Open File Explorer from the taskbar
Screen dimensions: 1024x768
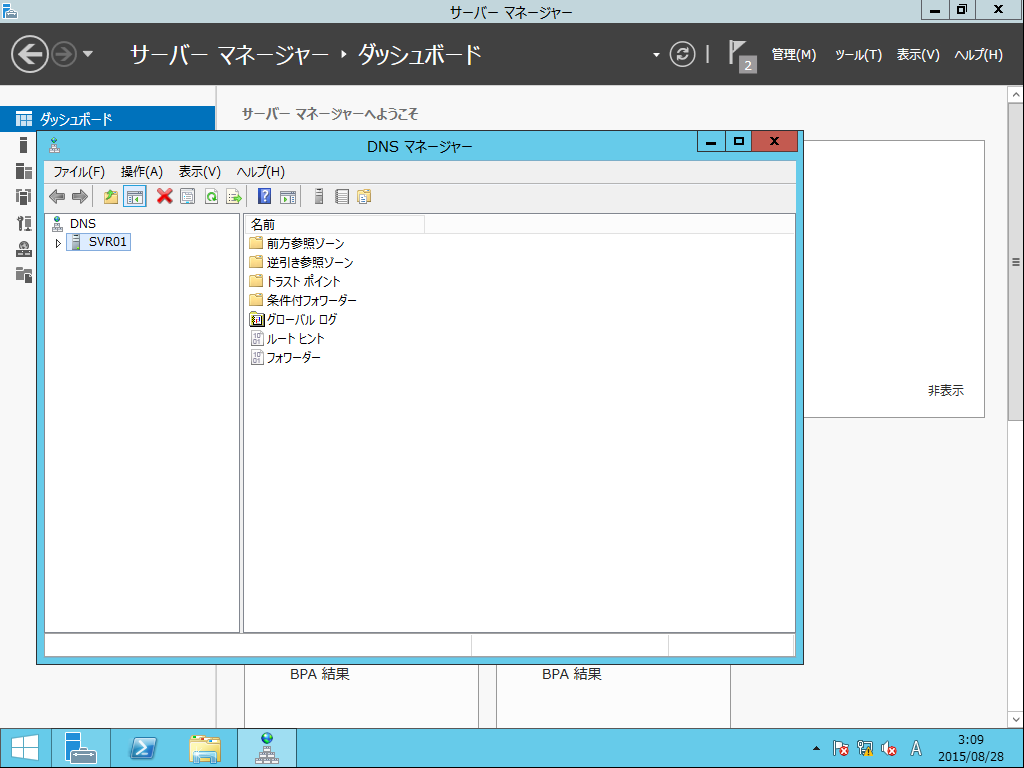point(204,748)
